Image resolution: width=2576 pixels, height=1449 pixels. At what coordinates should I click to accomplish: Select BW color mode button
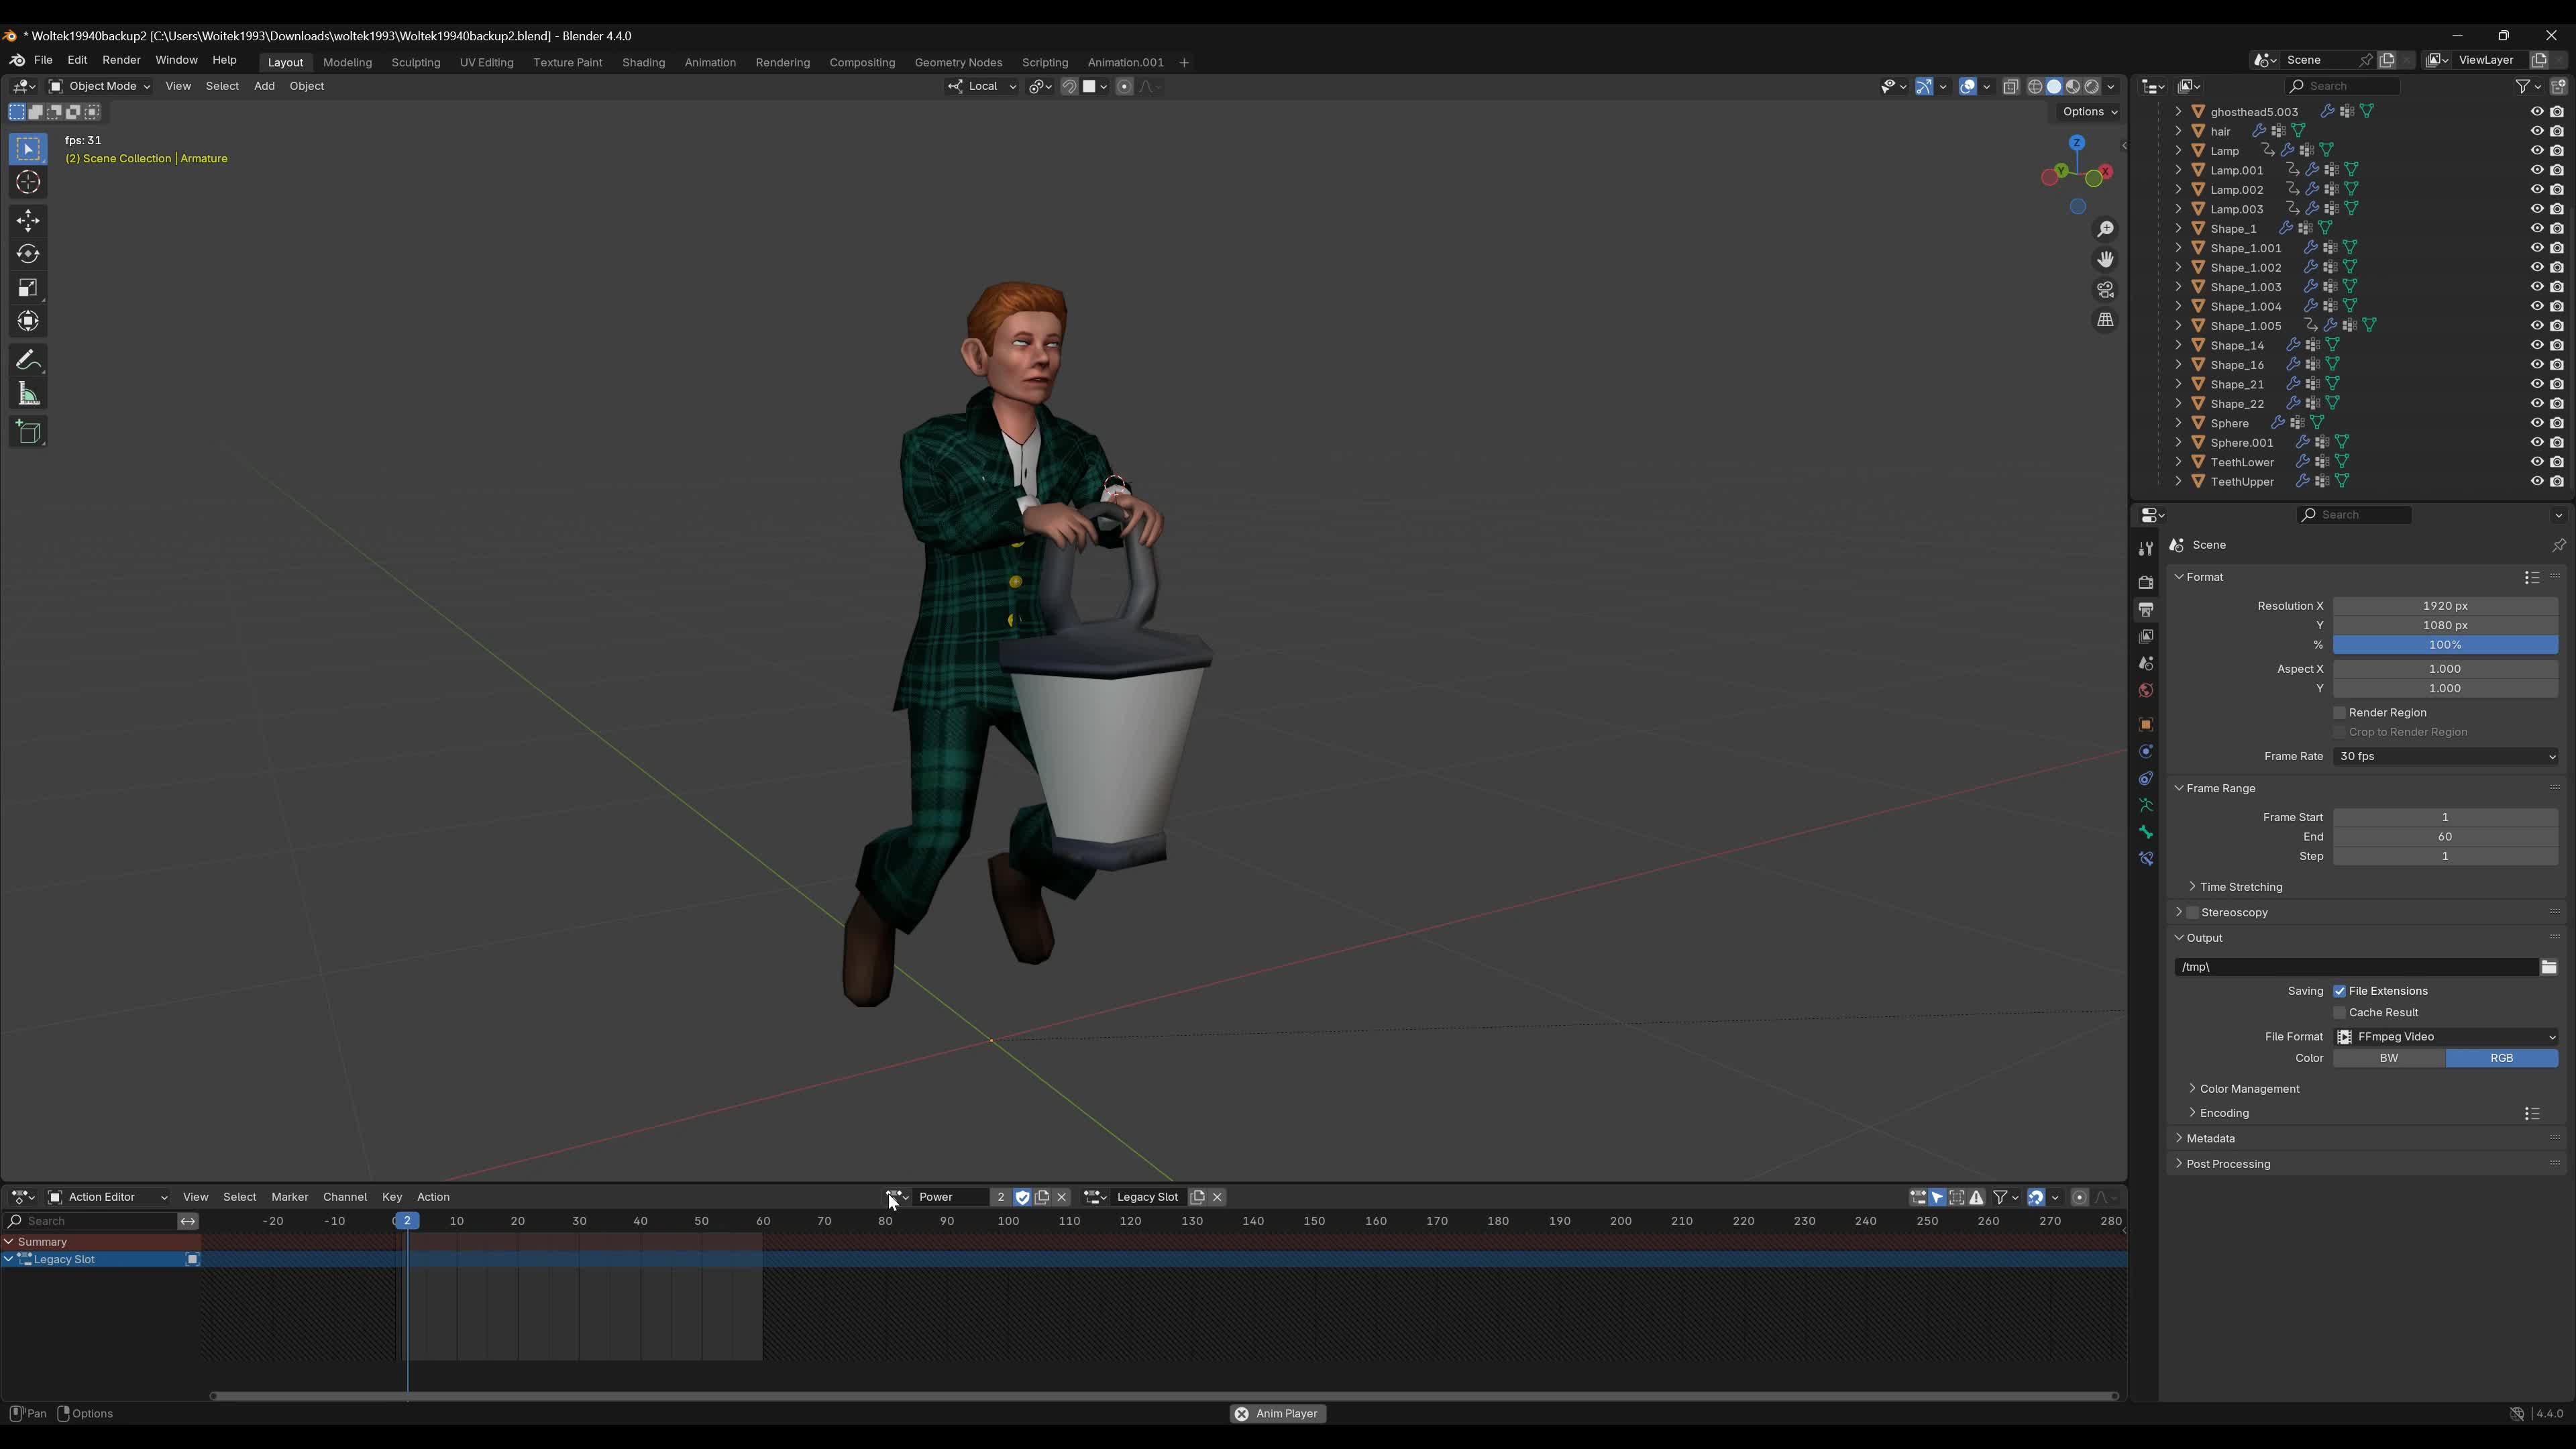(2388, 1058)
